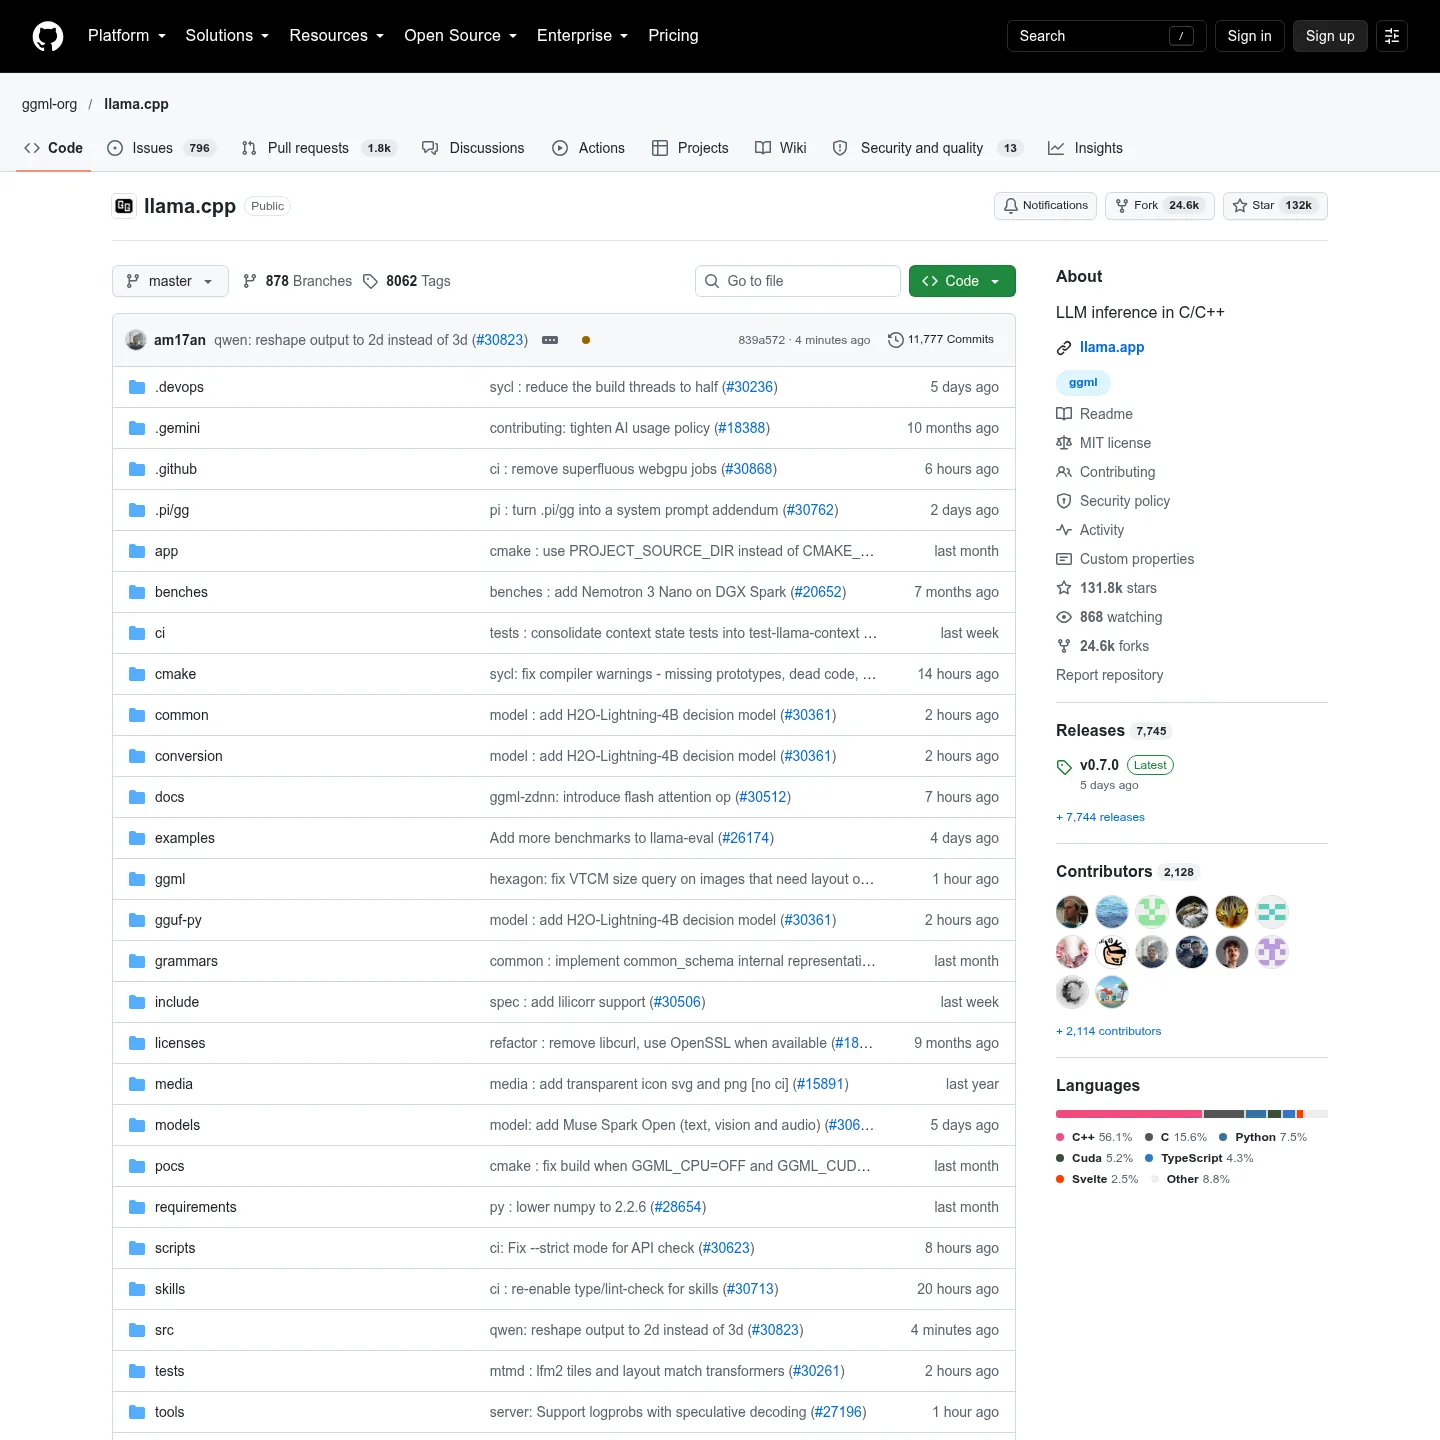
Task: Open the first contributor avatar thumbnail
Action: [1072, 912]
